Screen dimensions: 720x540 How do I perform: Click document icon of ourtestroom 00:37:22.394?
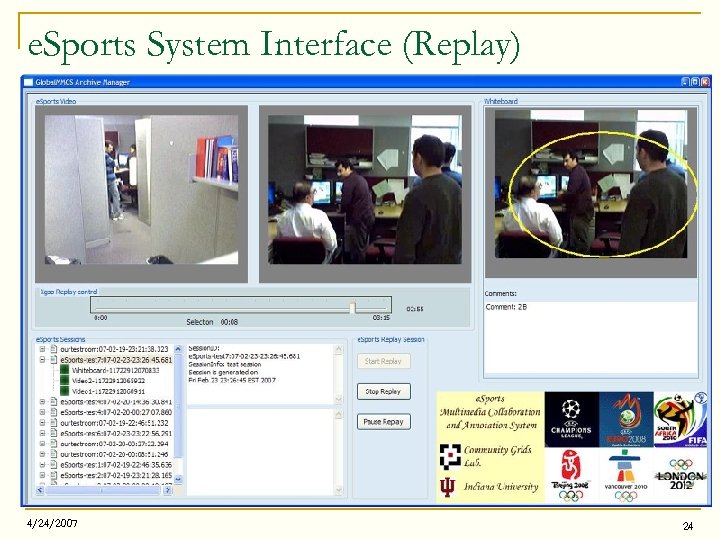coord(53,444)
